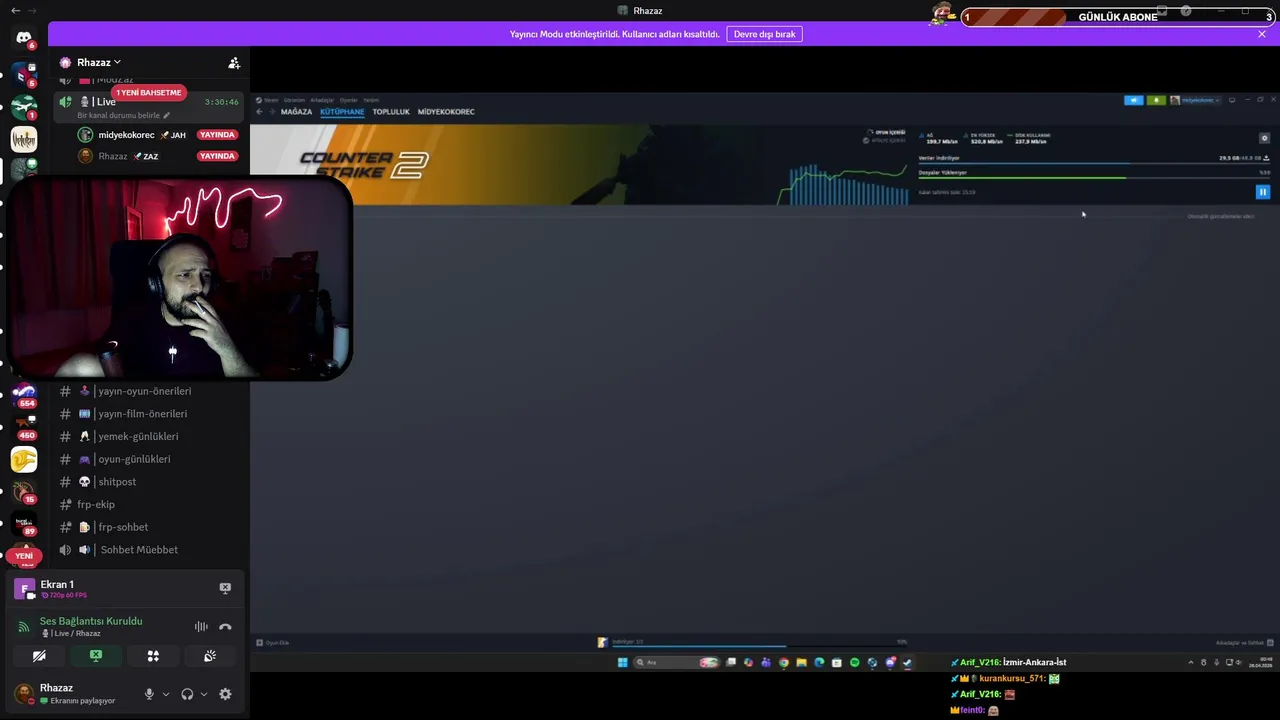The height and width of the screenshot is (720, 1280).
Task: Invite people icon beside Rhazaz header
Action: tap(234, 62)
